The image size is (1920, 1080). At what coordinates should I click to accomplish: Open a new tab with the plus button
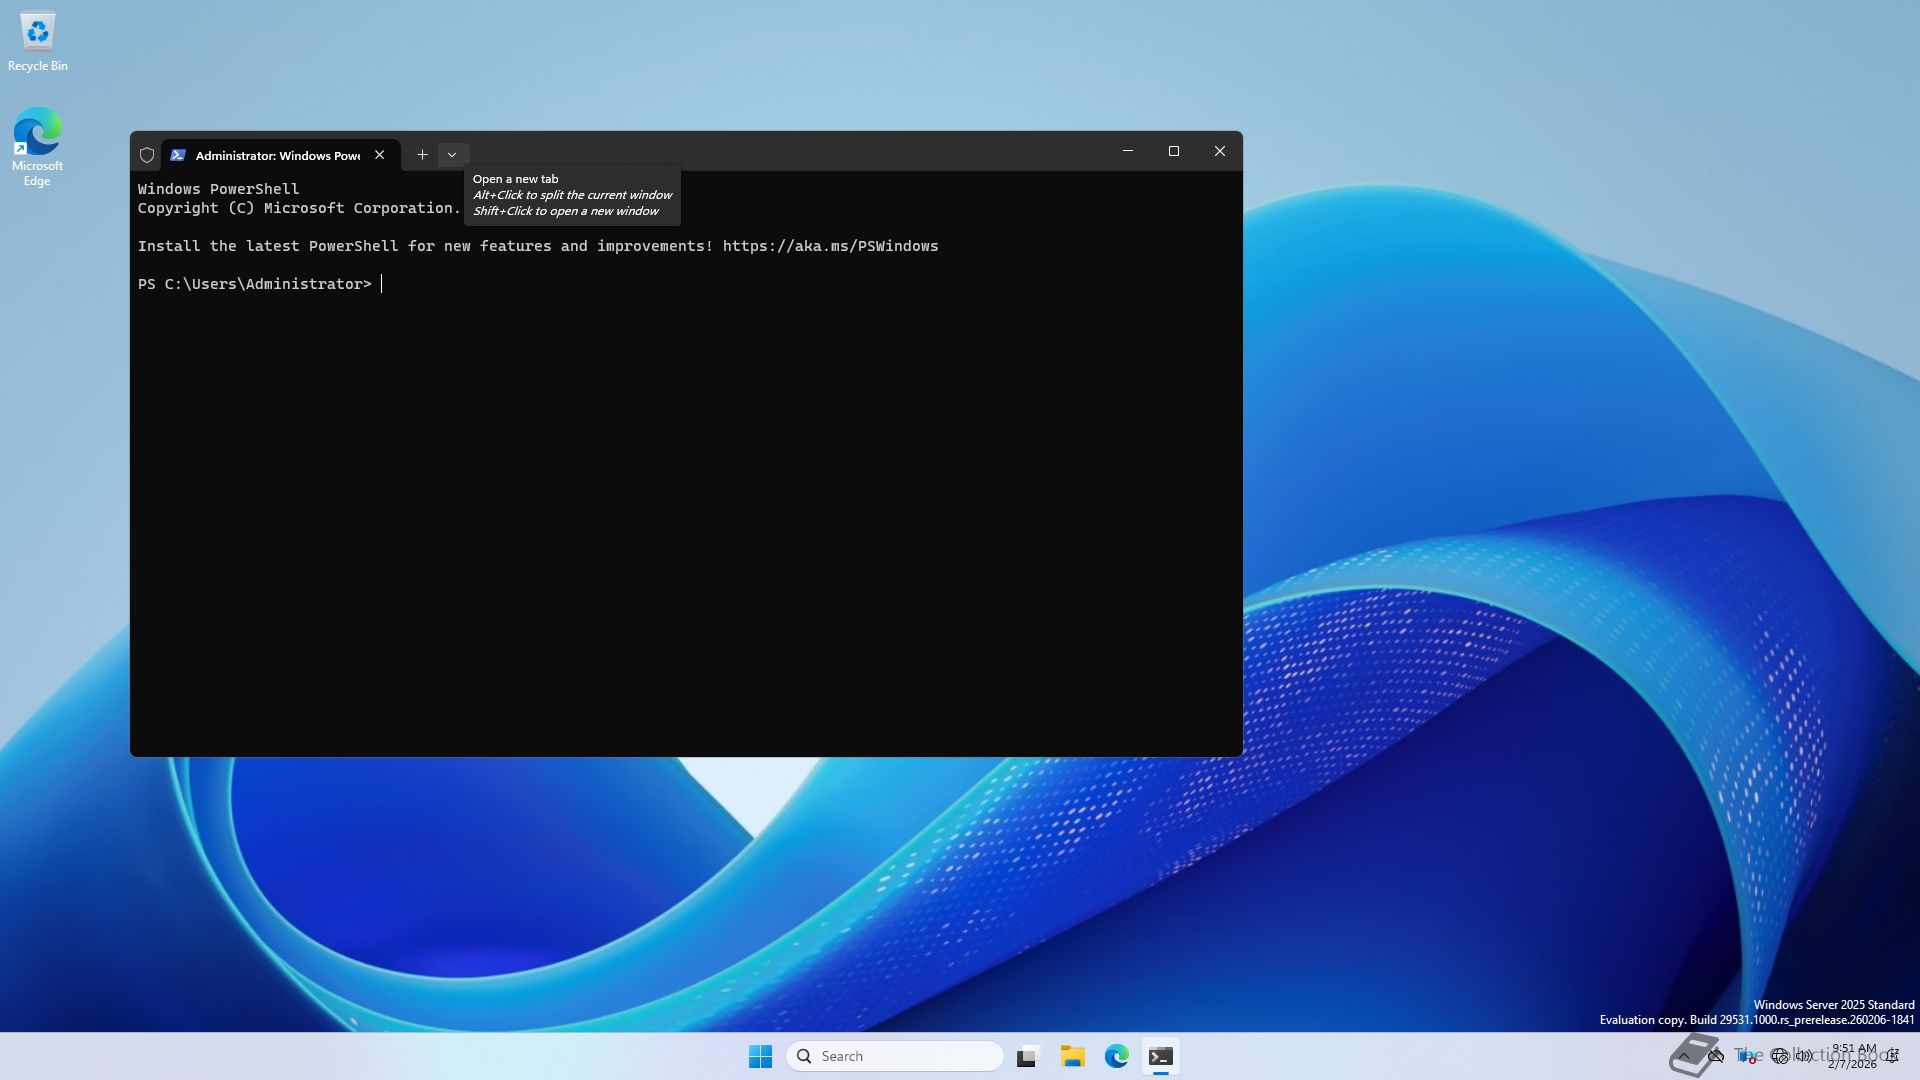tap(422, 155)
